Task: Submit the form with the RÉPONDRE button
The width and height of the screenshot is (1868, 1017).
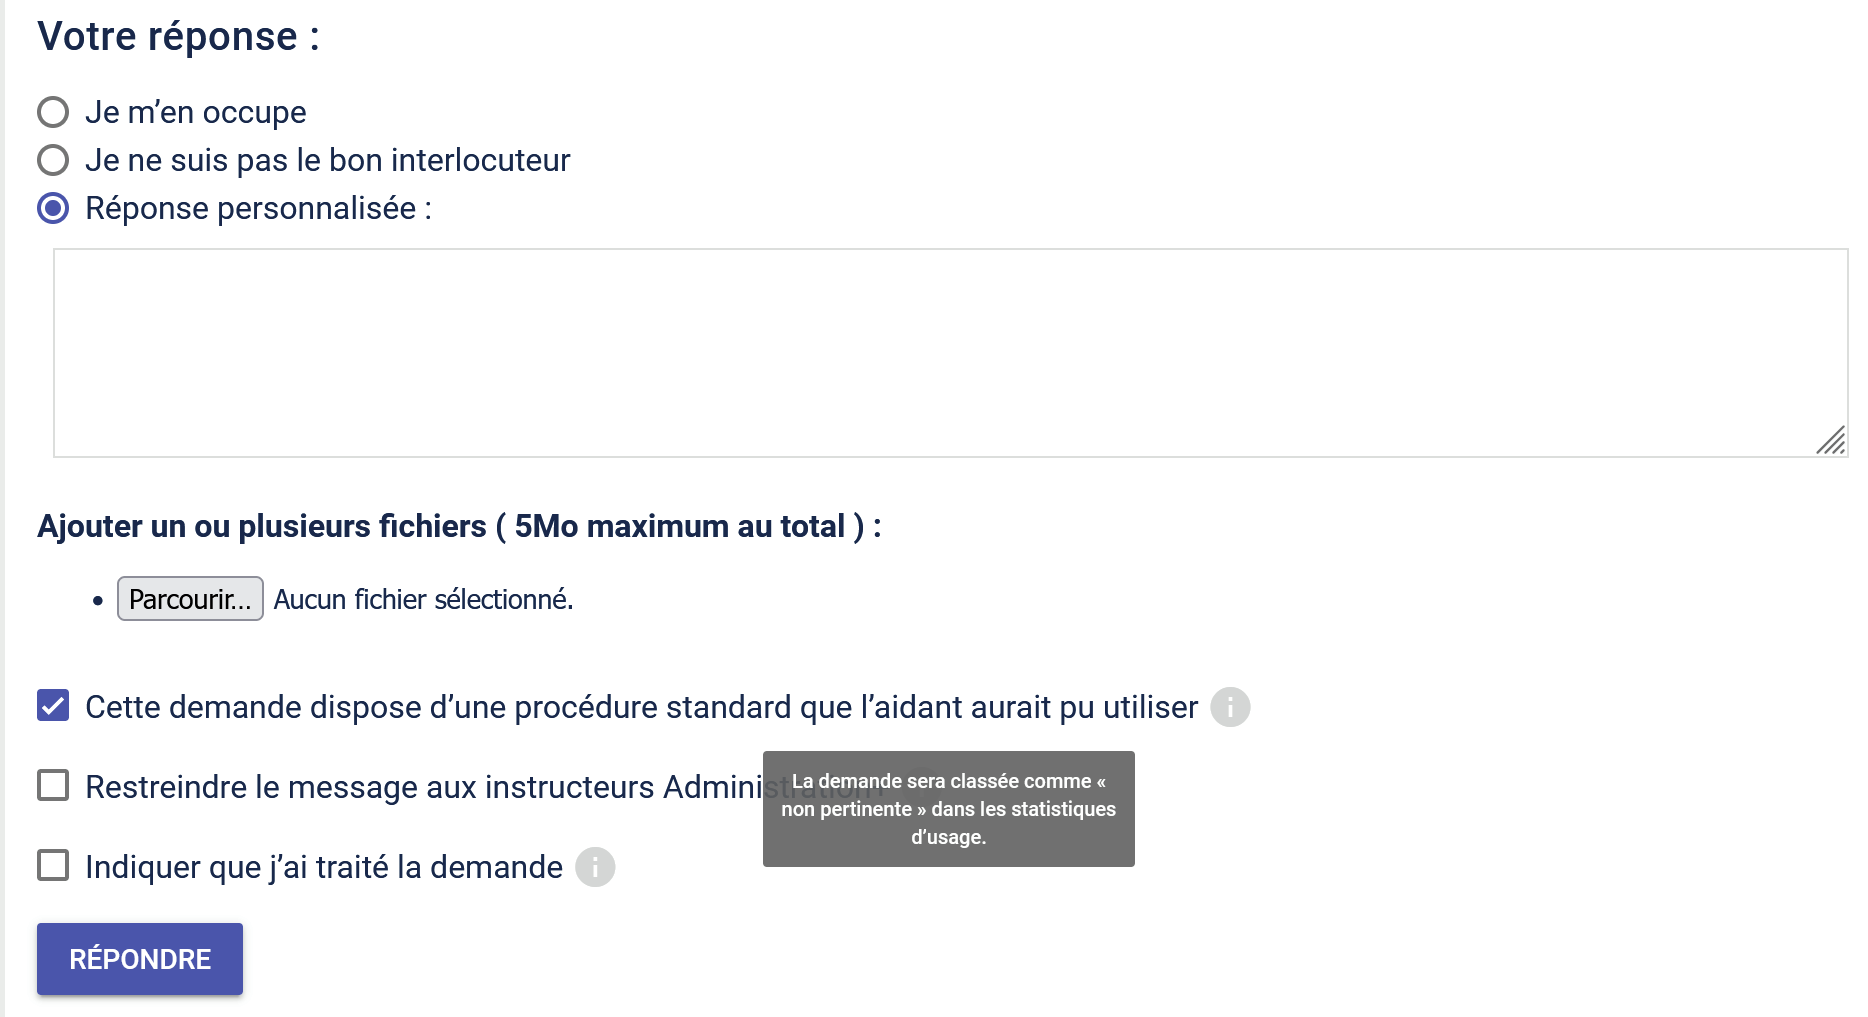Action: pos(140,959)
